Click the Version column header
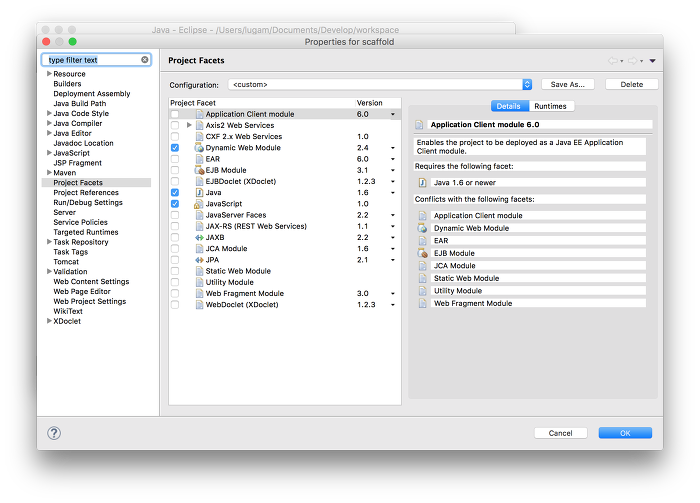Screen dimensions: 700x503 click(x=378, y=103)
